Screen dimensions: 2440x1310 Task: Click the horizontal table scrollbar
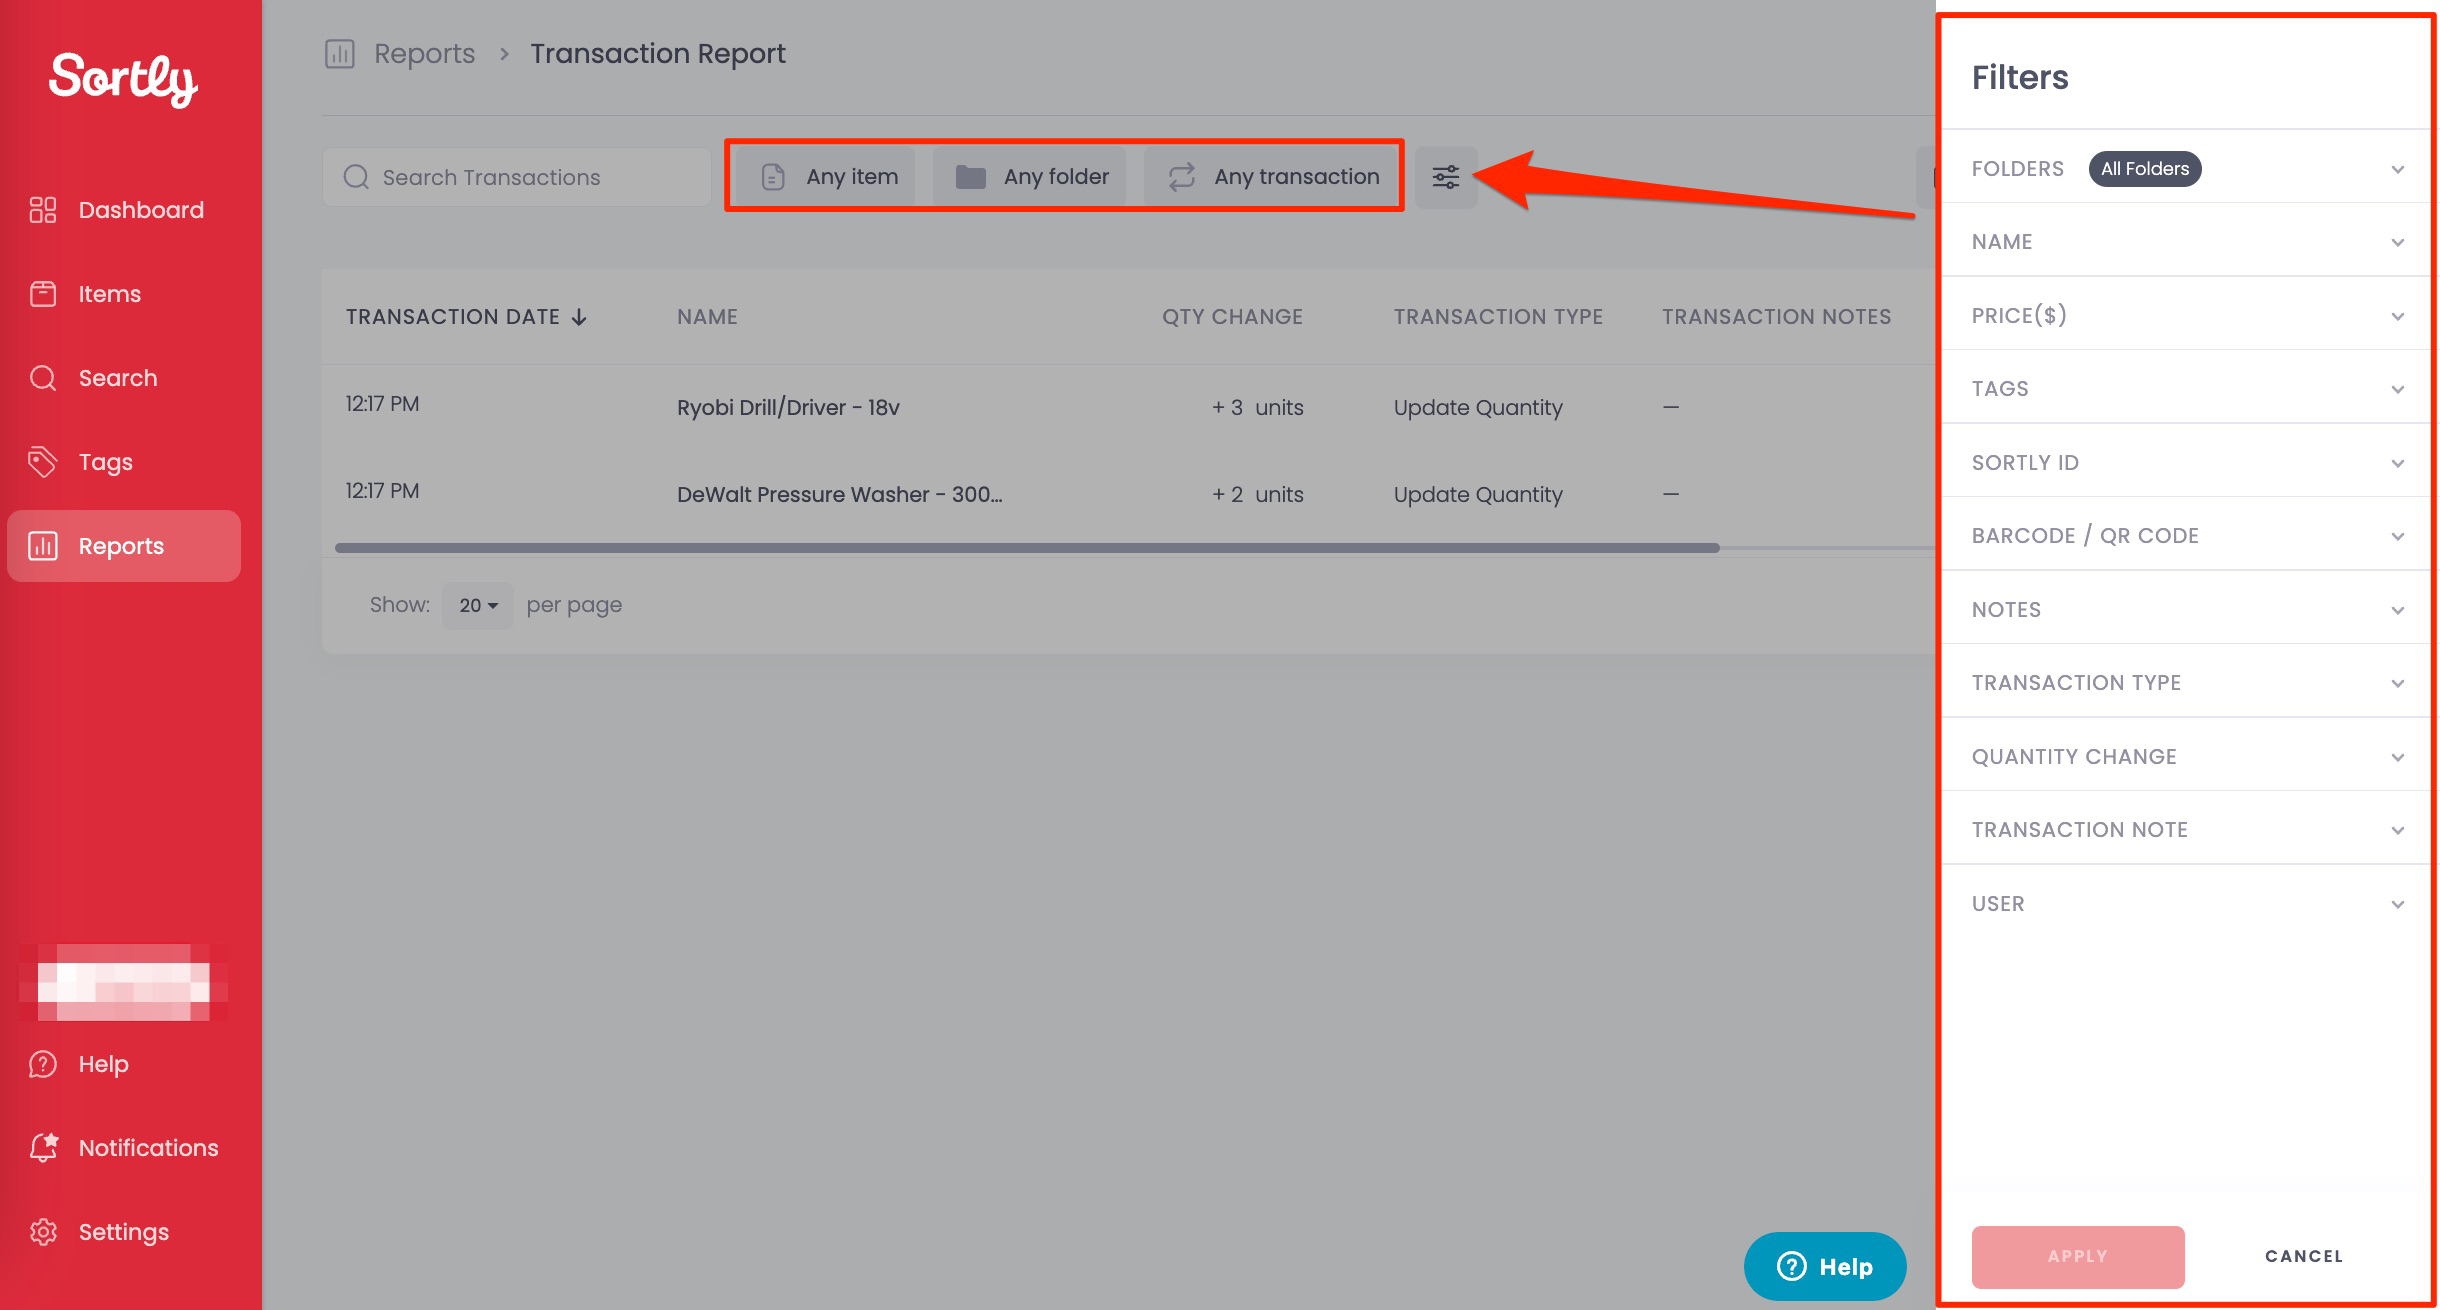tap(1026, 548)
